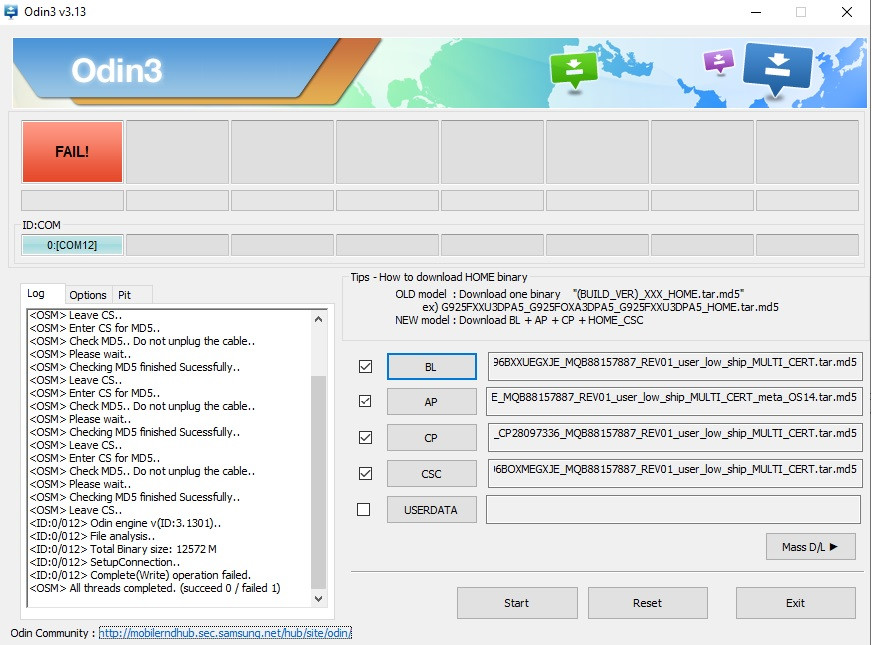Click the progress bar under FAIL! box
Image resolution: width=872 pixels, height=645 pixels.
pyautogui.click(x=72, y=200)
